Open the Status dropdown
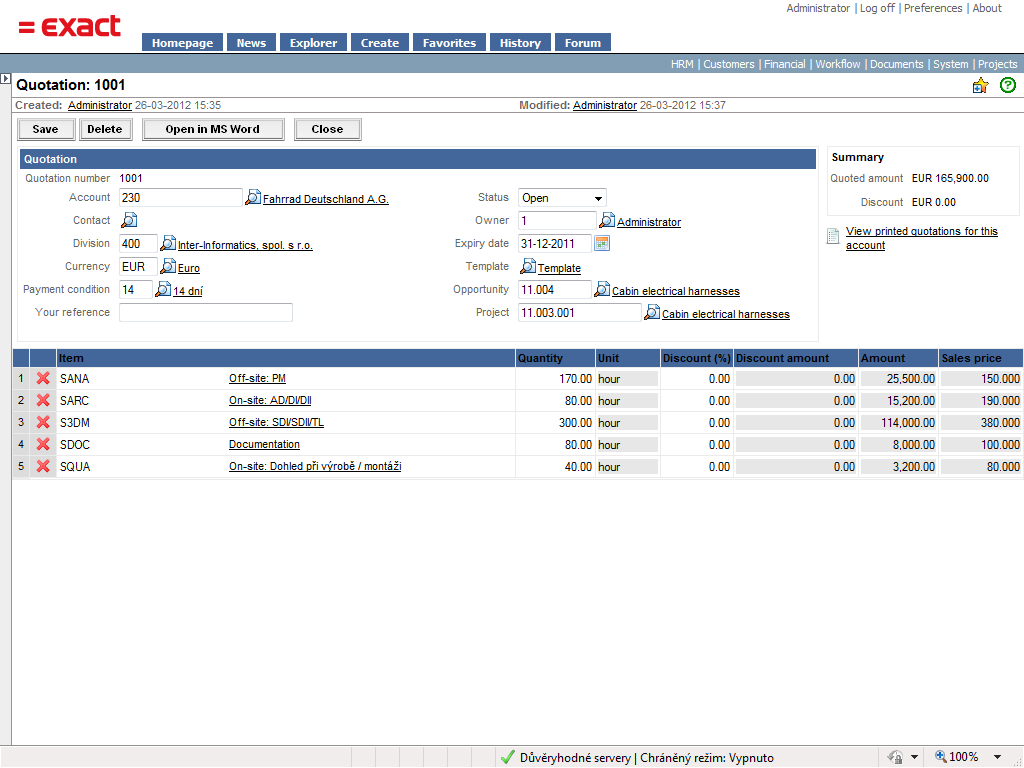The height and width of the screenshot is (768, 1024). tap(562, 198)
